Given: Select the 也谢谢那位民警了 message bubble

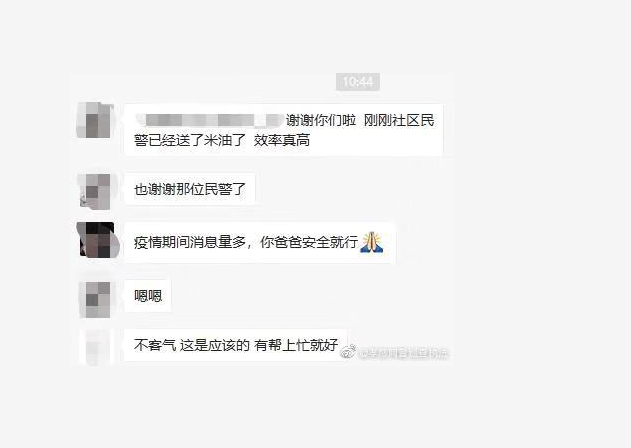Looking at the screenshot, I should click(x=190, y=189).
